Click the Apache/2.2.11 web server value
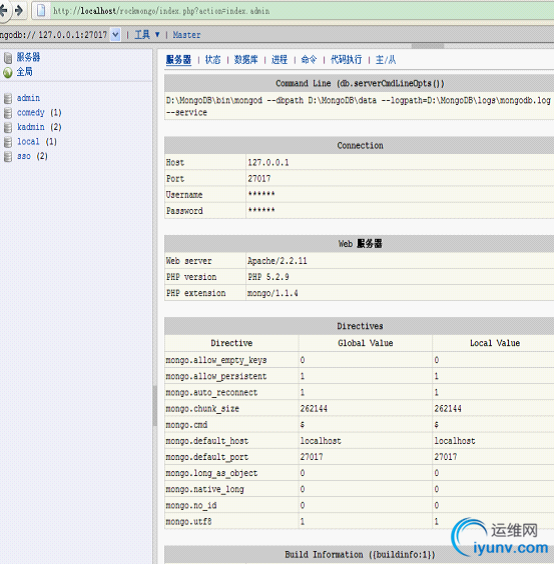 pyautogui.click(x=277, y=261)
